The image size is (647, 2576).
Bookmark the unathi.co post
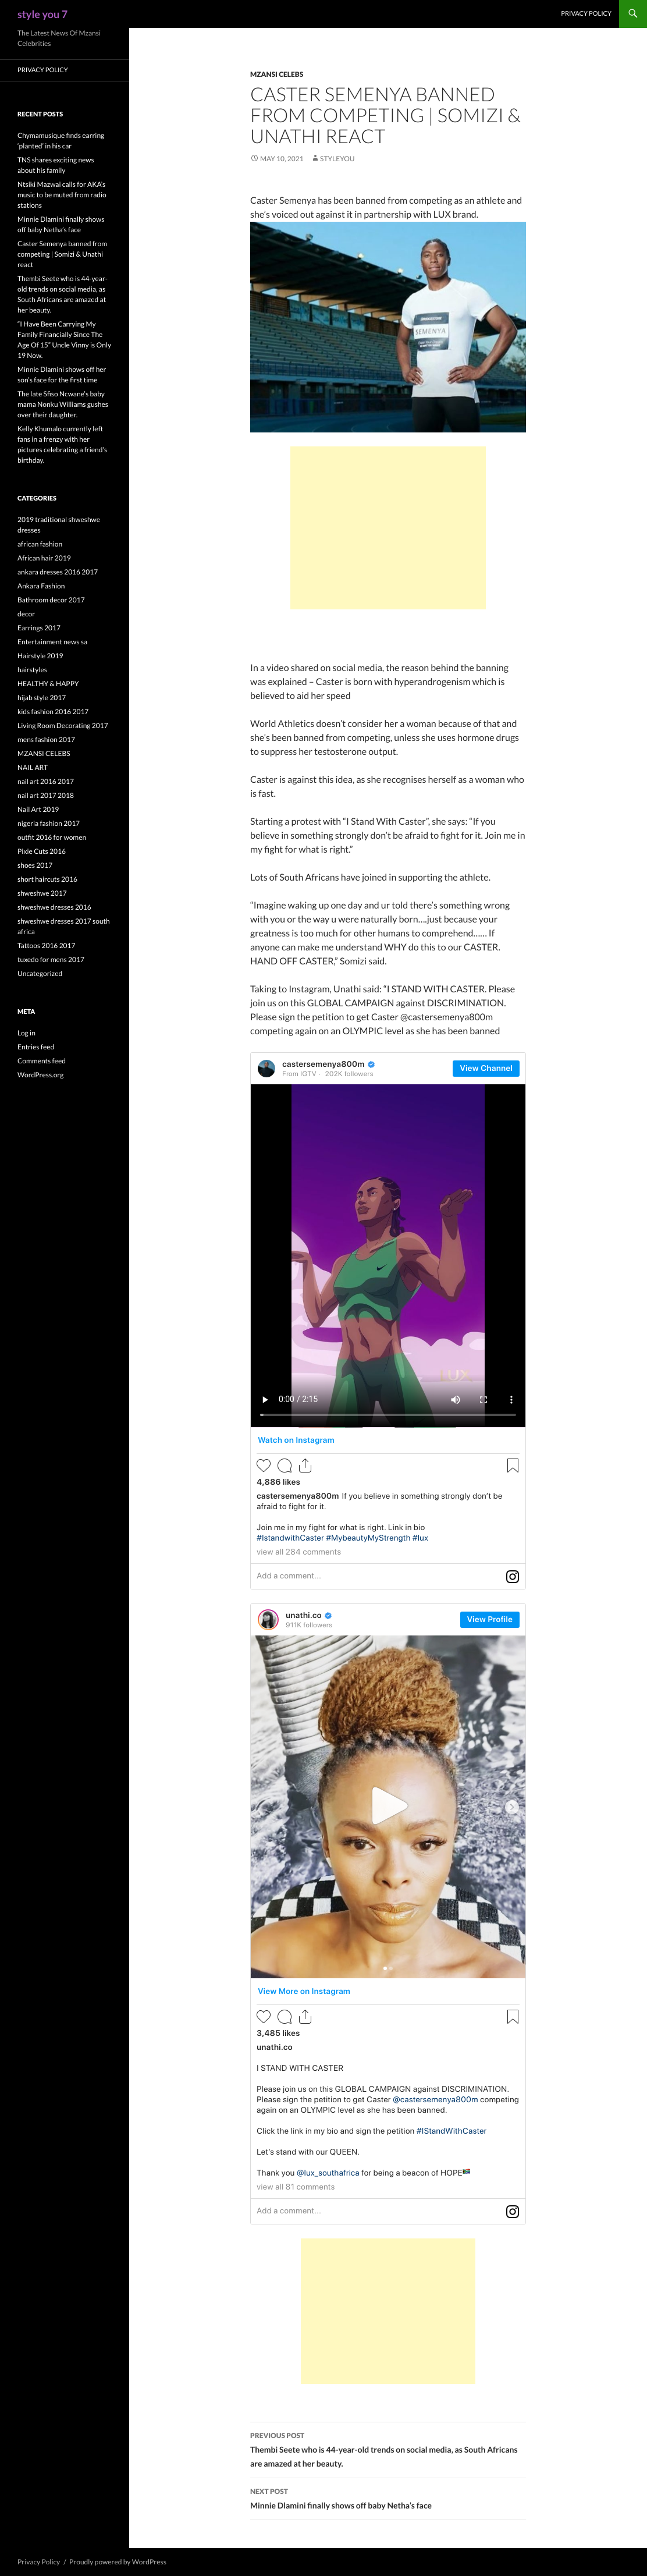[x=512, y=2016]
